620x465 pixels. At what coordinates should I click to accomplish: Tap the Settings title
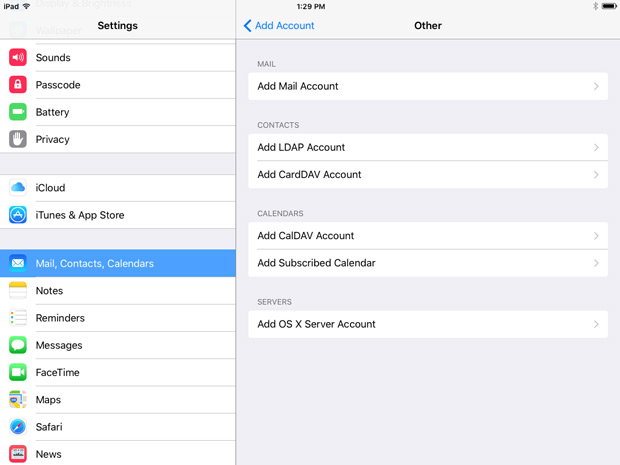[117, 26]
